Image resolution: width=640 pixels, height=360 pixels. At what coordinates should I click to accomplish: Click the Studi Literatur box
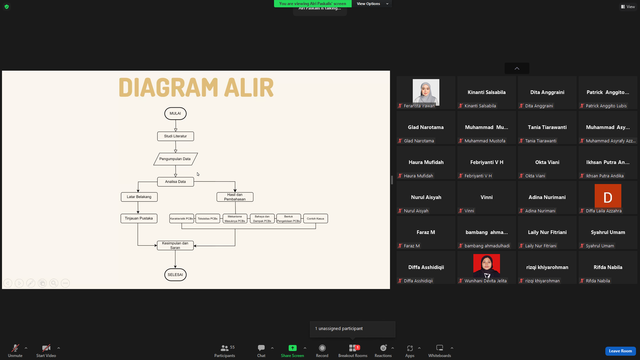point(176,136)
